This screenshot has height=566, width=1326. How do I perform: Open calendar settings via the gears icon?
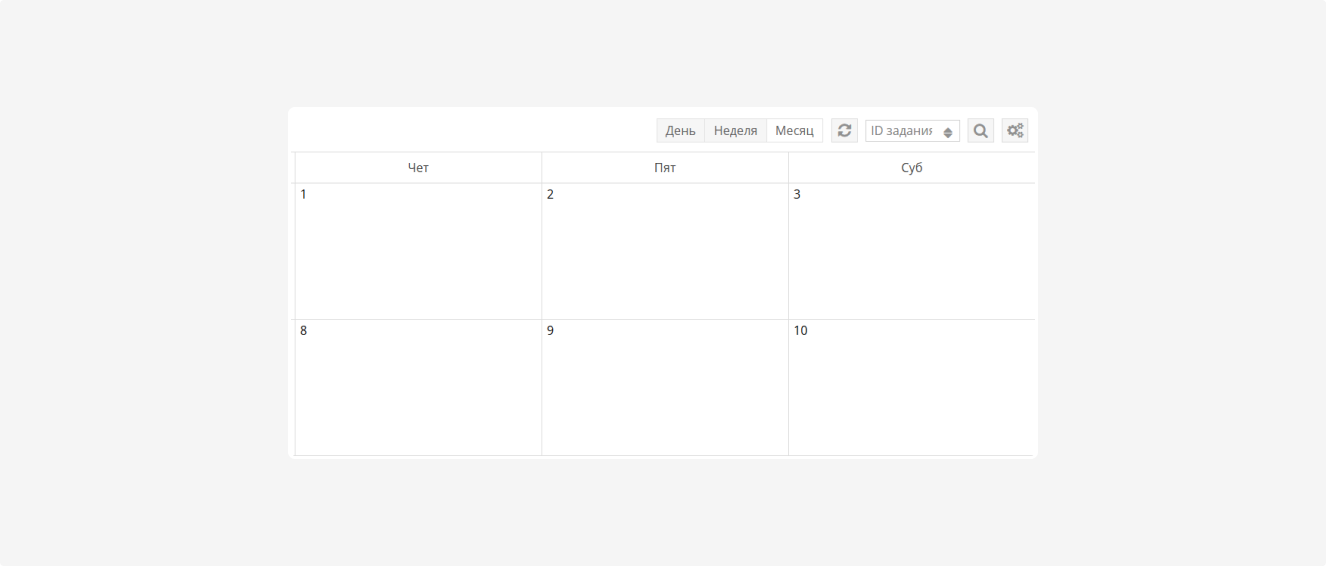coord(1015,131)
